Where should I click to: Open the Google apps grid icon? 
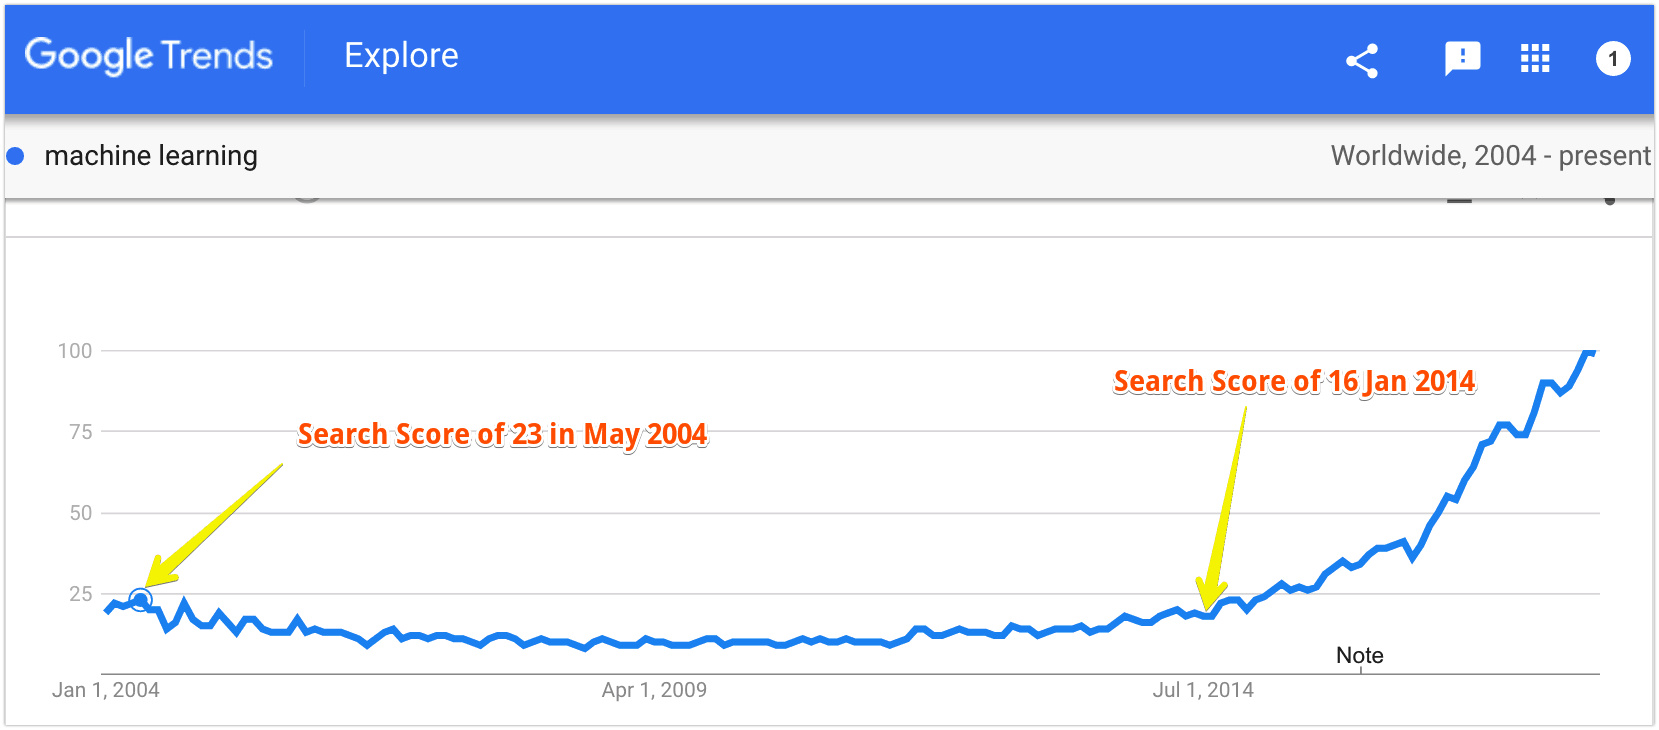click(1535, 59)
